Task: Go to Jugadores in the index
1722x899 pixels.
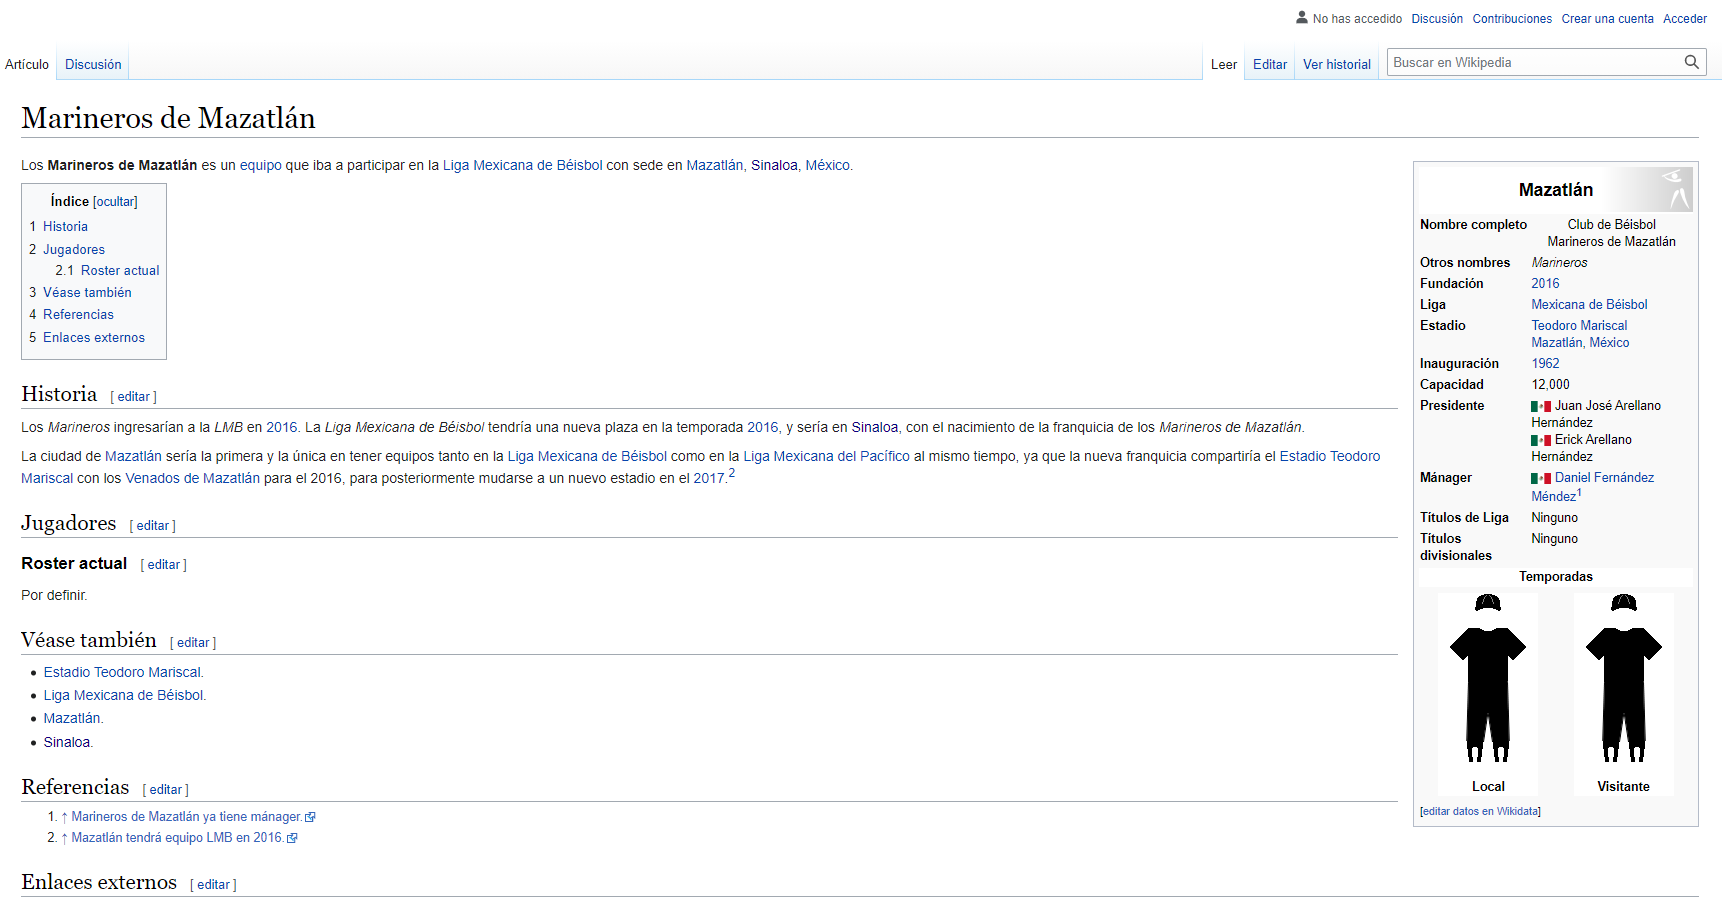Action: [x=74, y=250]
